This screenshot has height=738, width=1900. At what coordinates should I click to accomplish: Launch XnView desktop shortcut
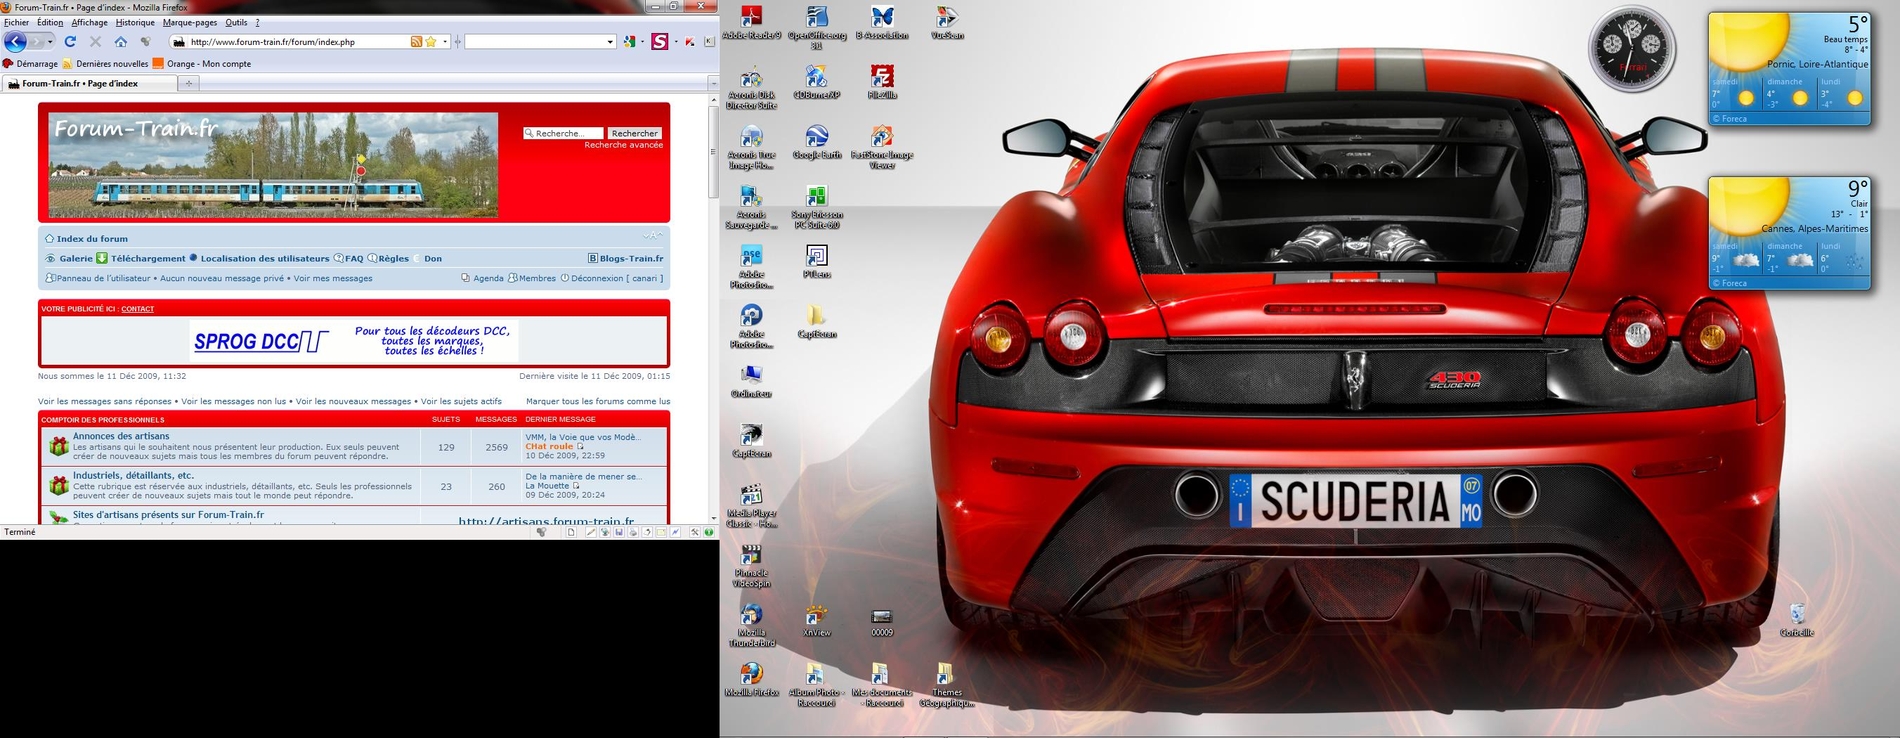817,621
